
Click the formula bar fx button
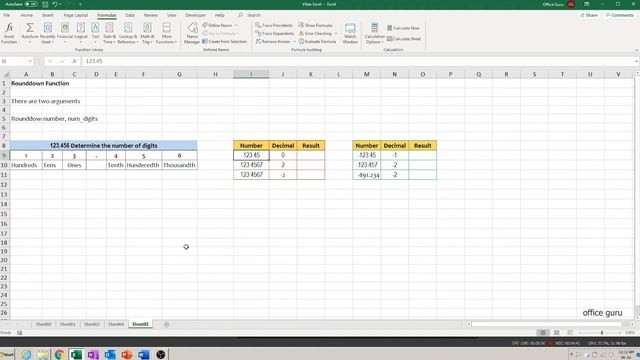[74, 61]
